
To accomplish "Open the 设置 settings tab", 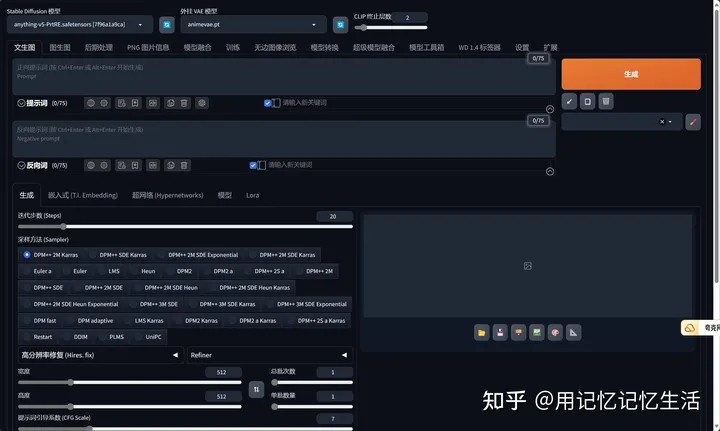I will 522,47.
